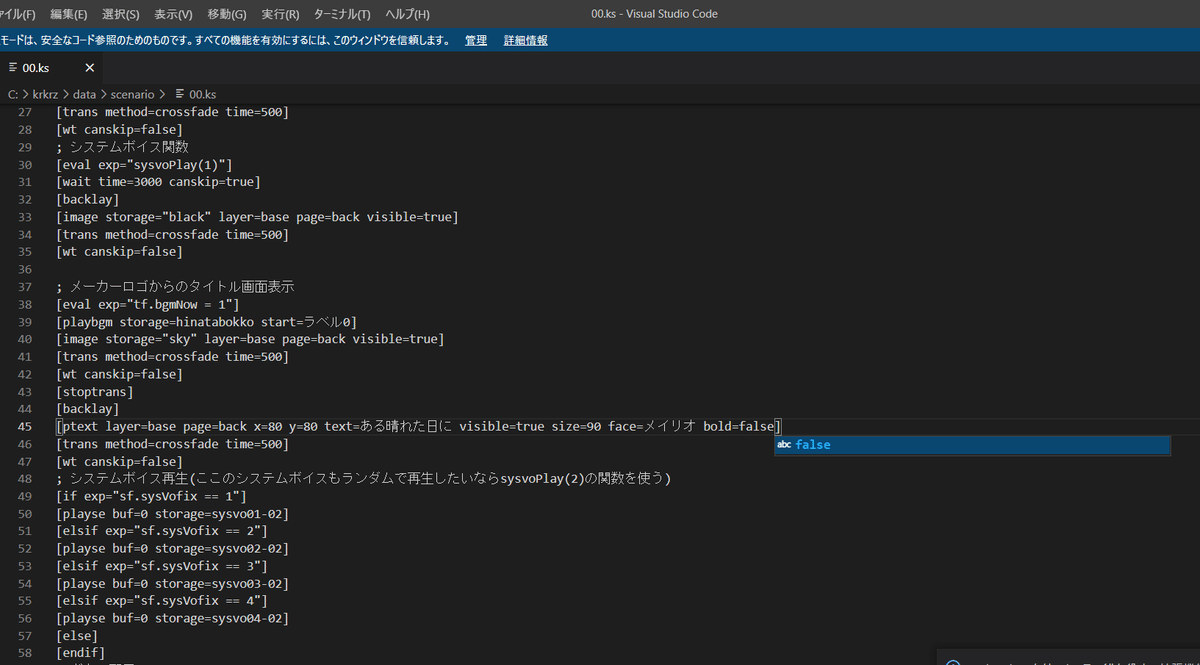Open the ターミナル(T) menu

click(x=342, y=14)
